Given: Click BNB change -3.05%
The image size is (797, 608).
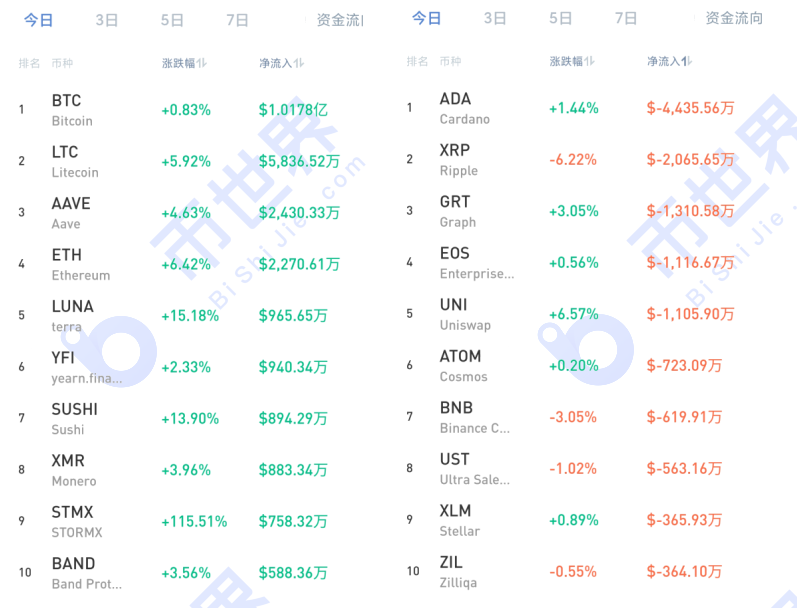Looking at the screenshot, I should (573, 417).
